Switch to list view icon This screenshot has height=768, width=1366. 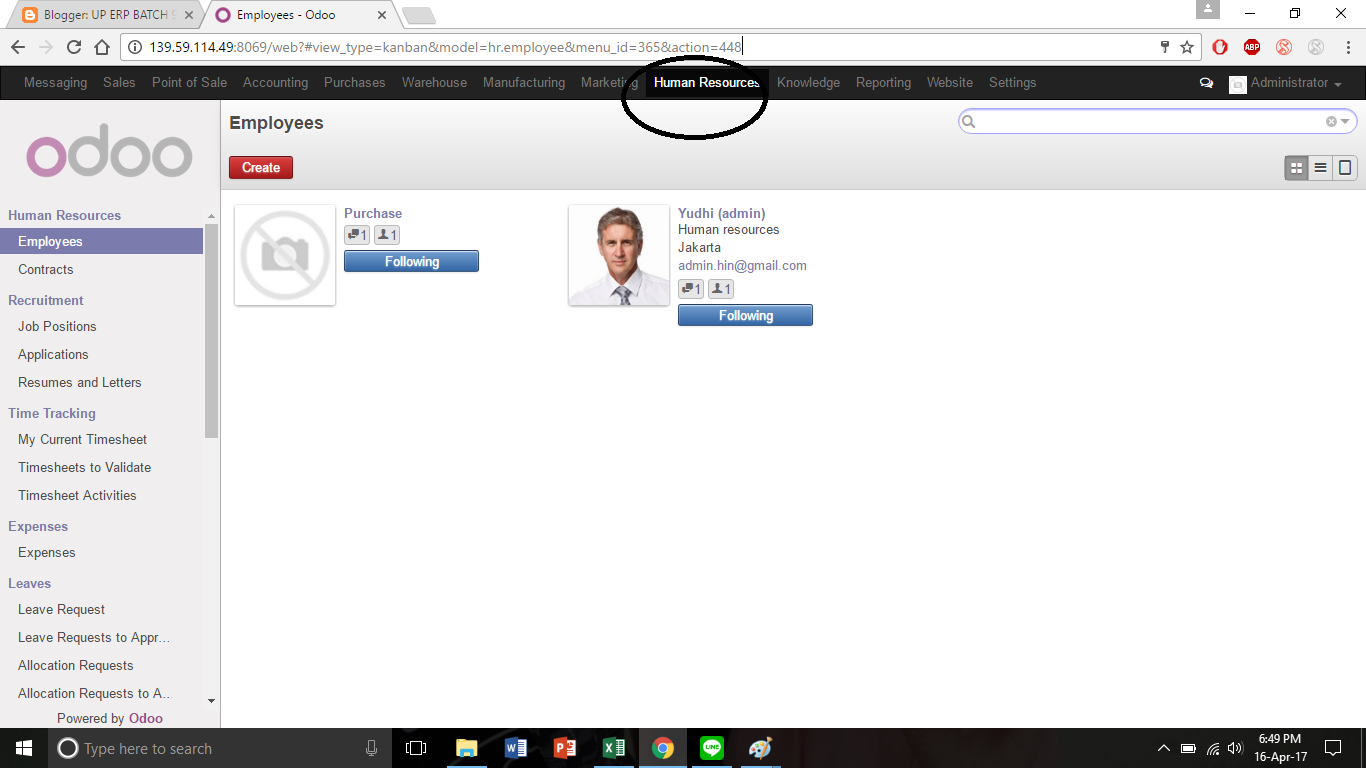click(1321, 168)
